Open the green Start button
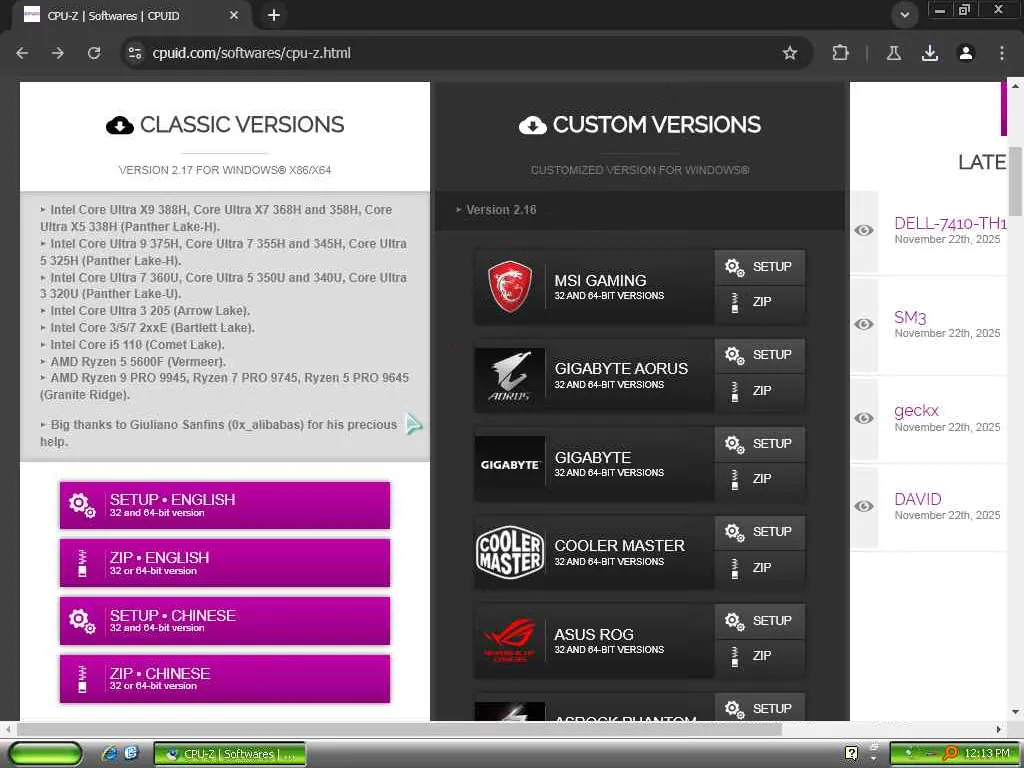1024x768 pixels. coord(46,754)
